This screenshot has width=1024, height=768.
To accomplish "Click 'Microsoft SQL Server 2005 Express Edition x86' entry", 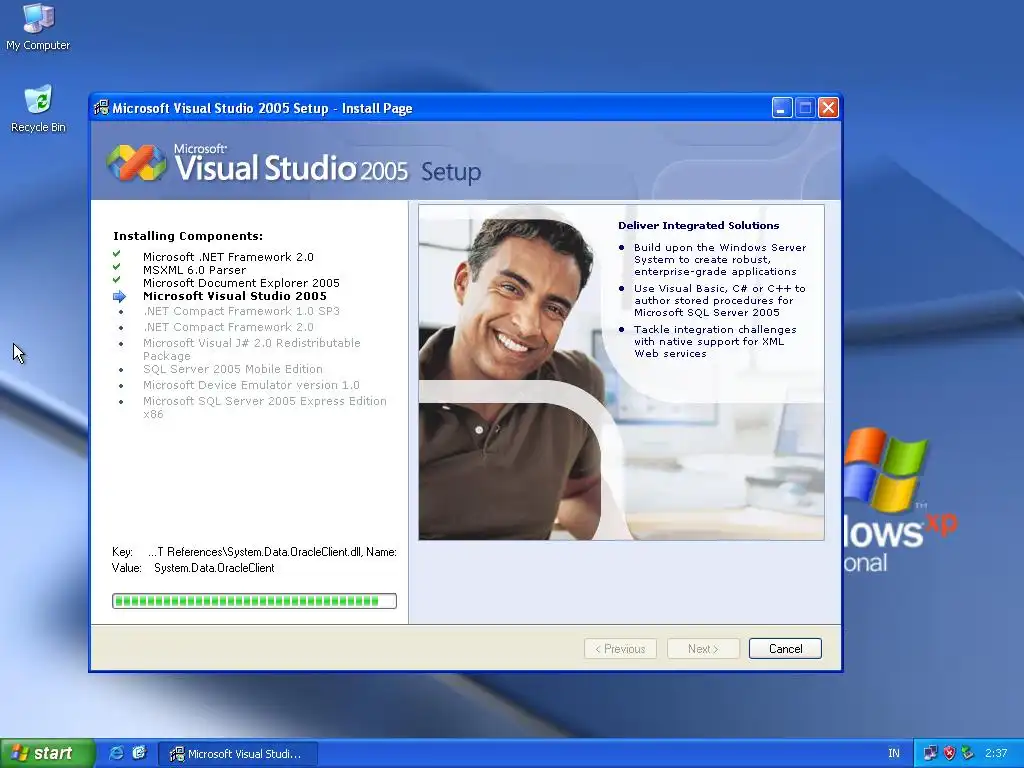I will [264, 408].
